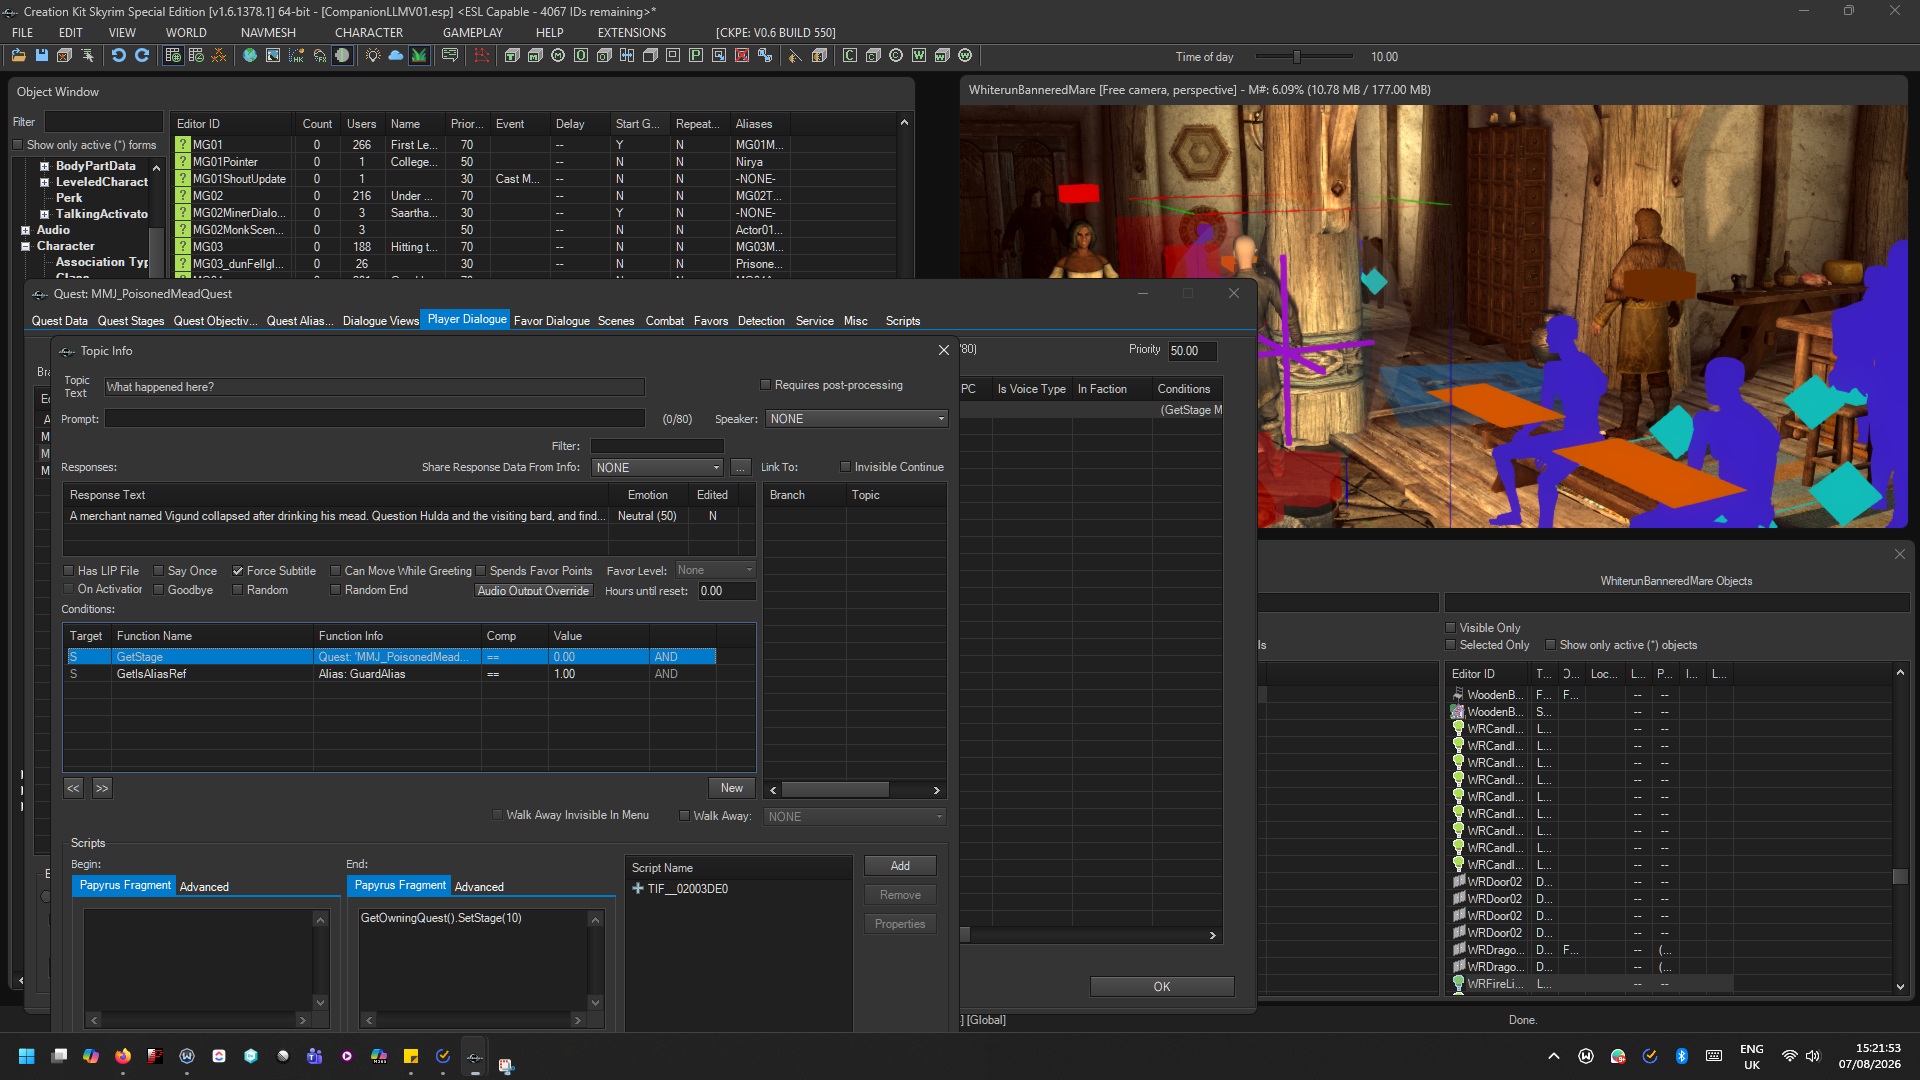Viewport: 1920px width, 1080px height.
Task: Click the red crossed box toolbar icon
Action: pos(742,56)
